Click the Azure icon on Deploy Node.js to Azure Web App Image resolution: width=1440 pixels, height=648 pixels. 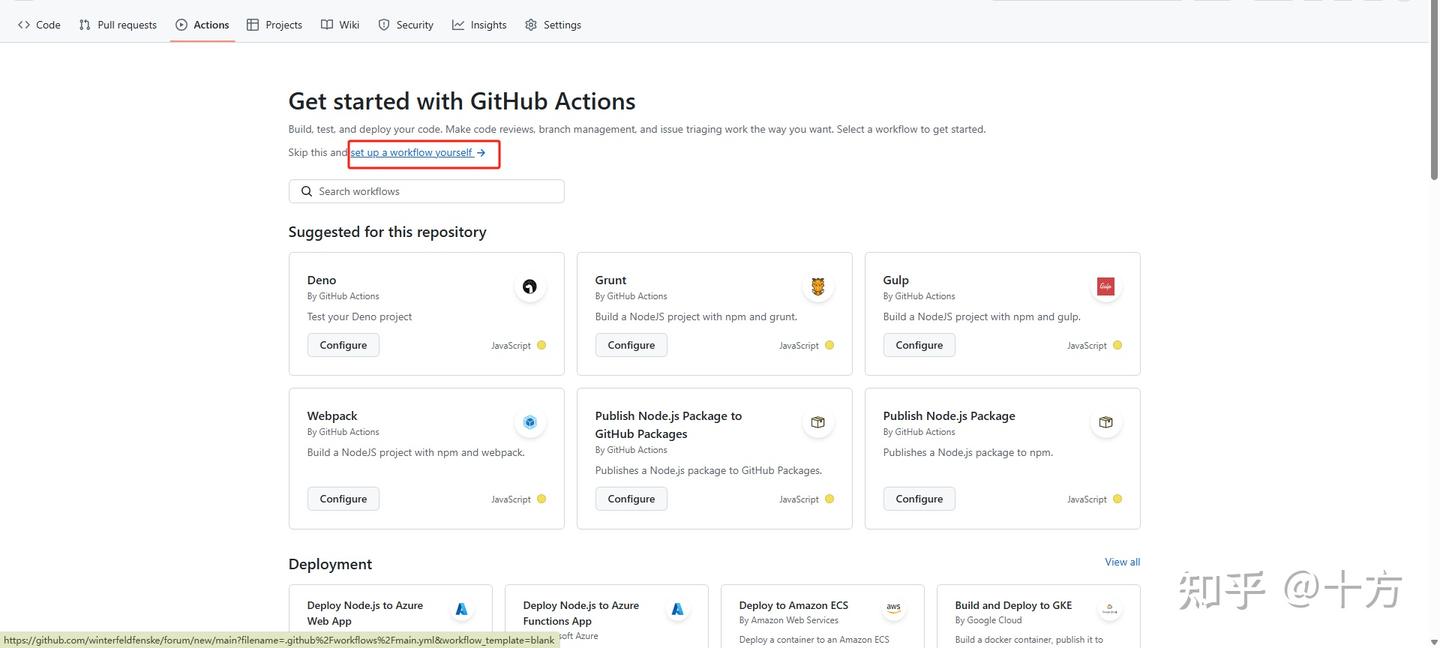461,609
